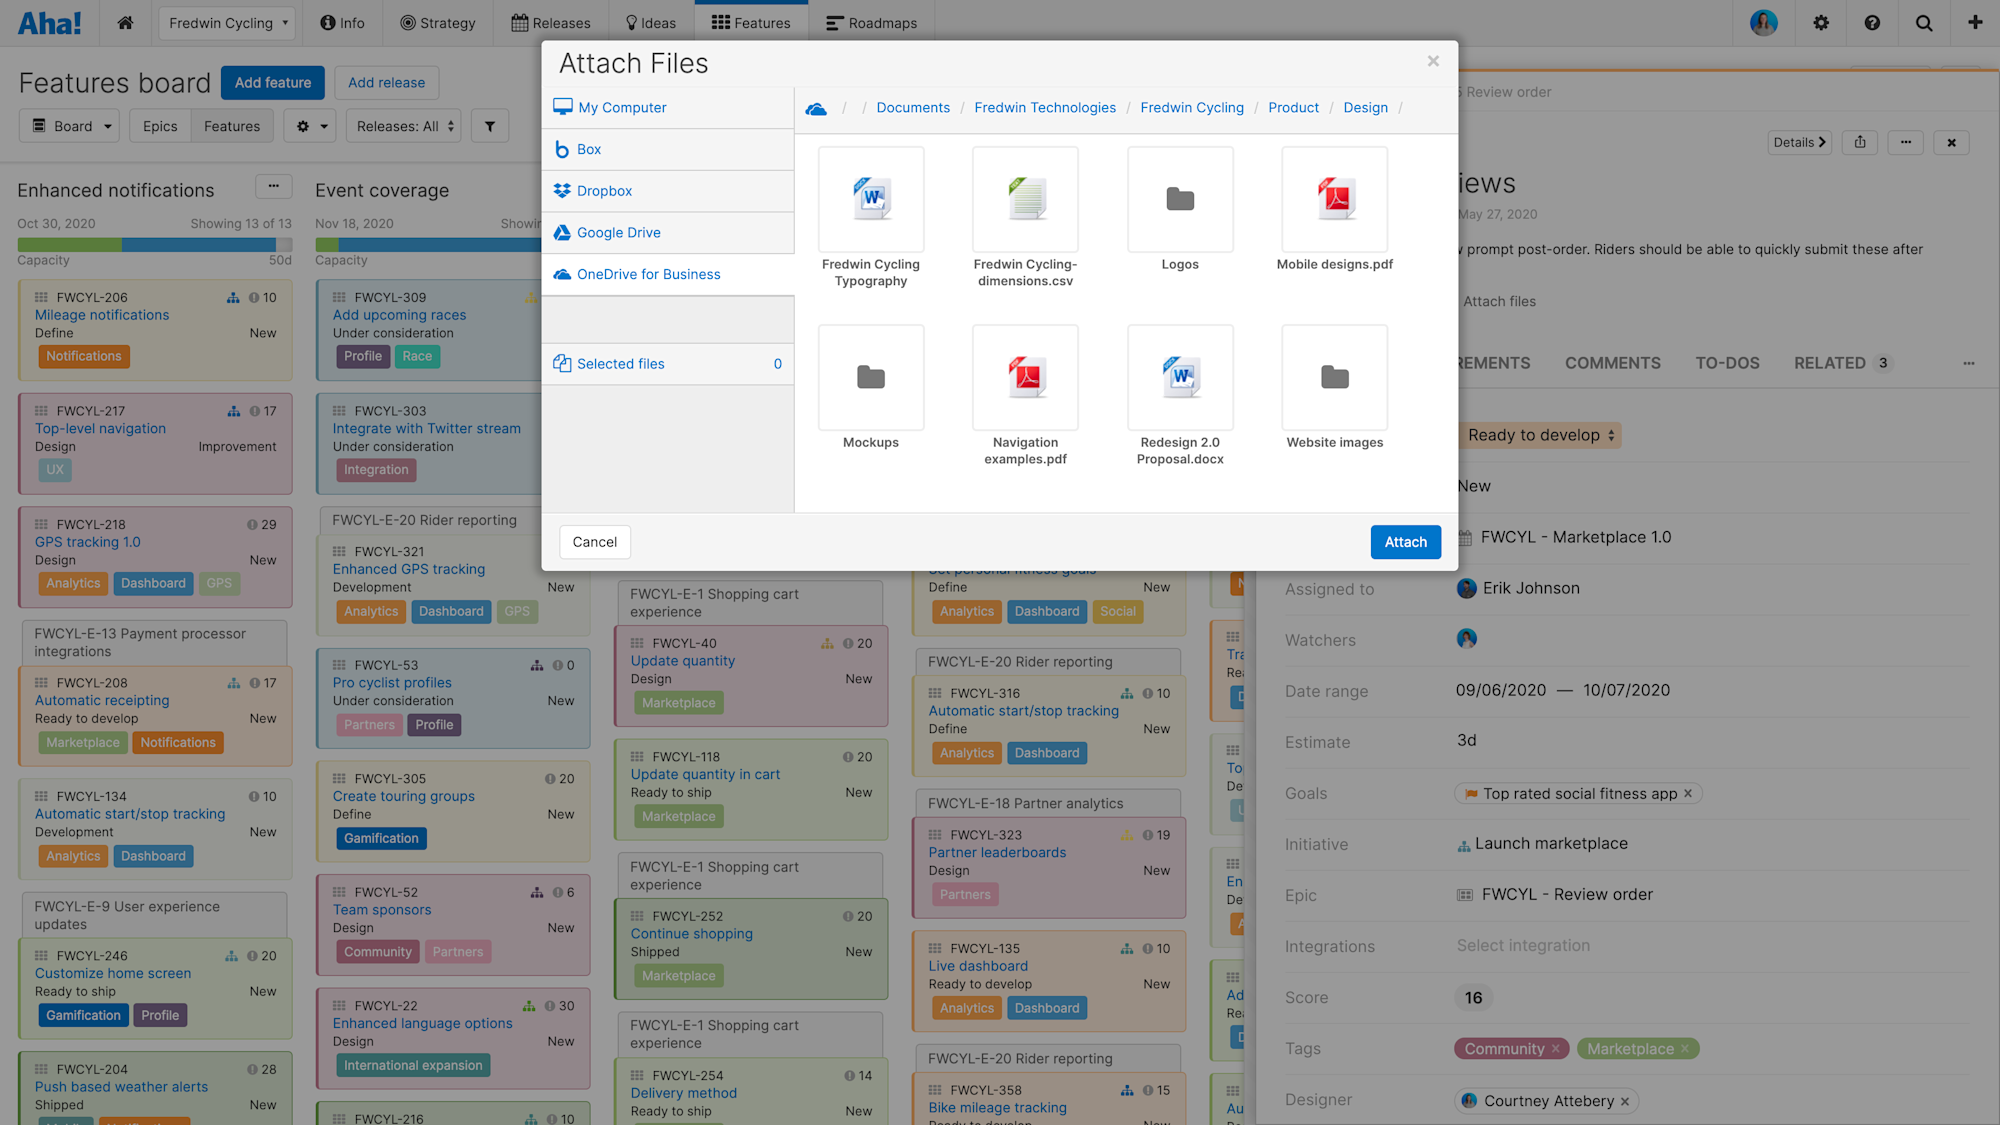Switch to the Comments tab
This screenshot has height=1125, width=2000.
pyautogui.click(x=1612, y=363)
